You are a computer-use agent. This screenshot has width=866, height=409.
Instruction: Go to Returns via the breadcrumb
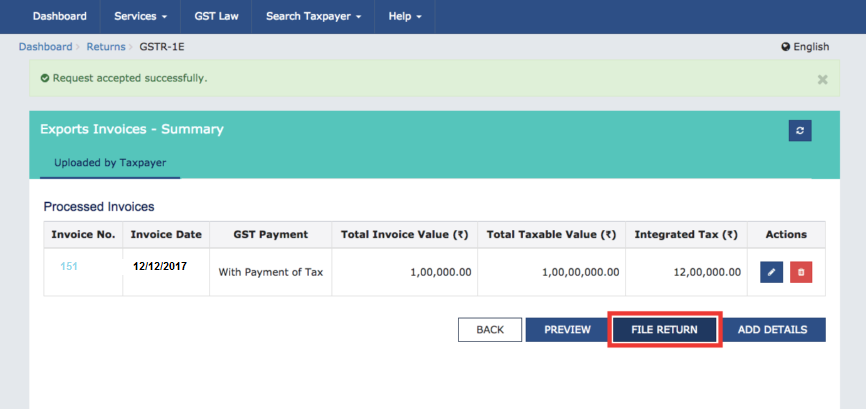(x=105, y=47)
